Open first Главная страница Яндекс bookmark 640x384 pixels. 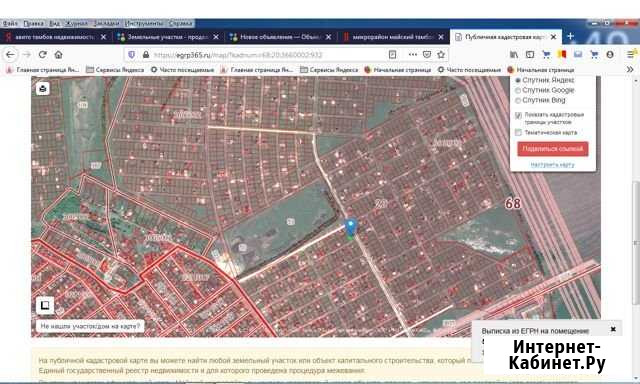pyautogui.click(x=43, y=70)
